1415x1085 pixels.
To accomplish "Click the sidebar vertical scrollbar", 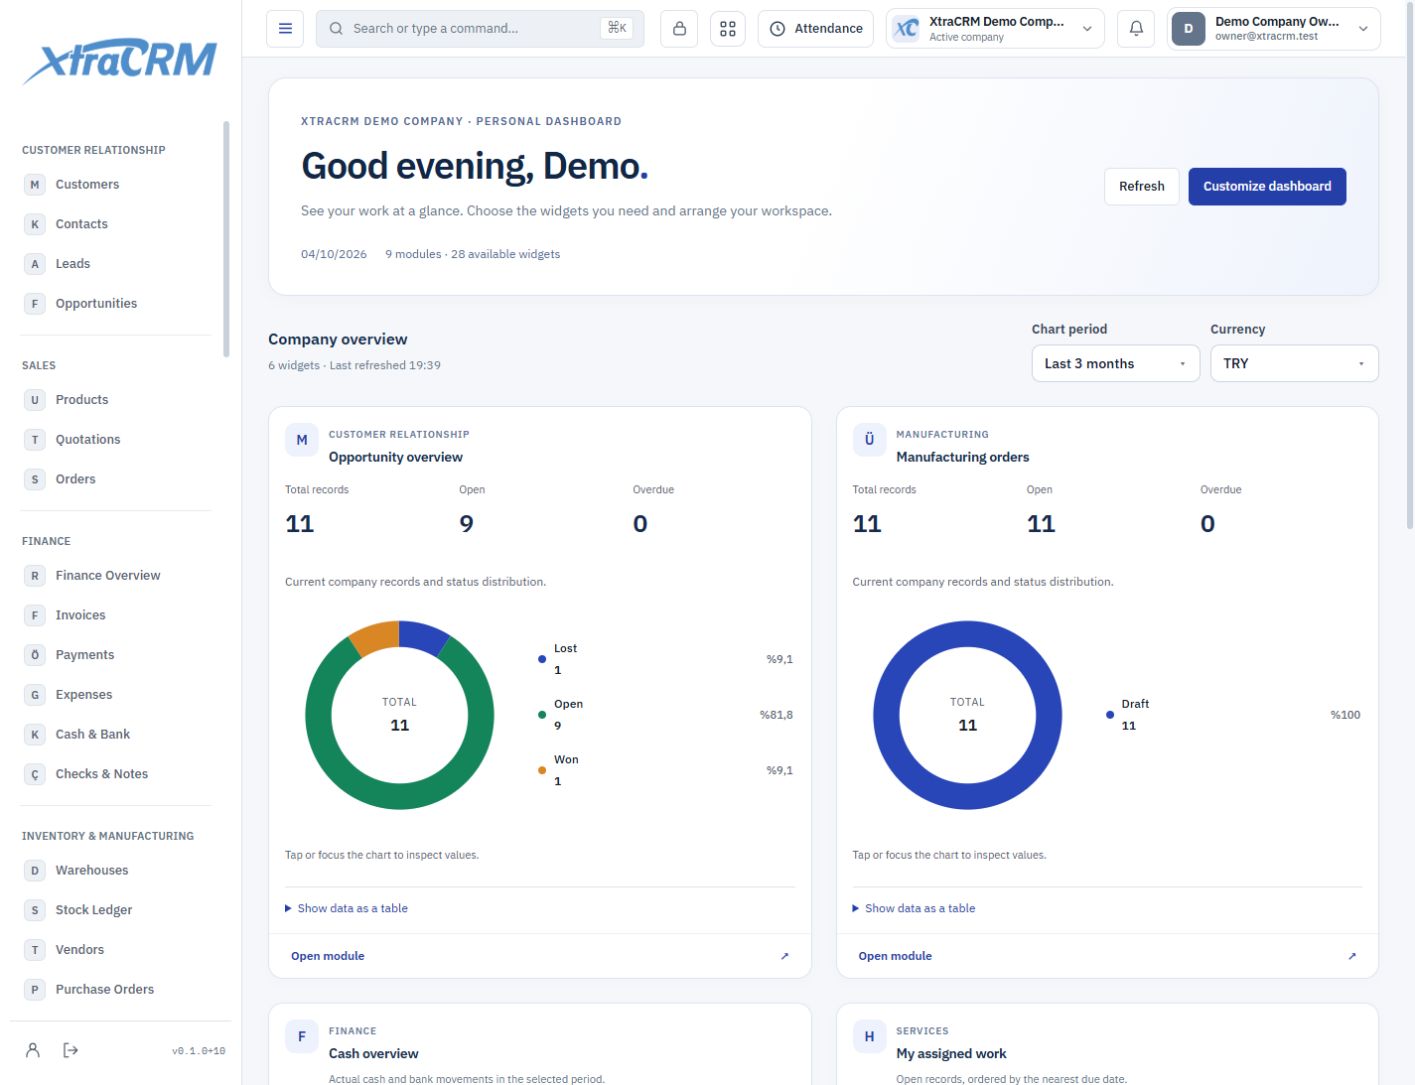I will 226,240.
